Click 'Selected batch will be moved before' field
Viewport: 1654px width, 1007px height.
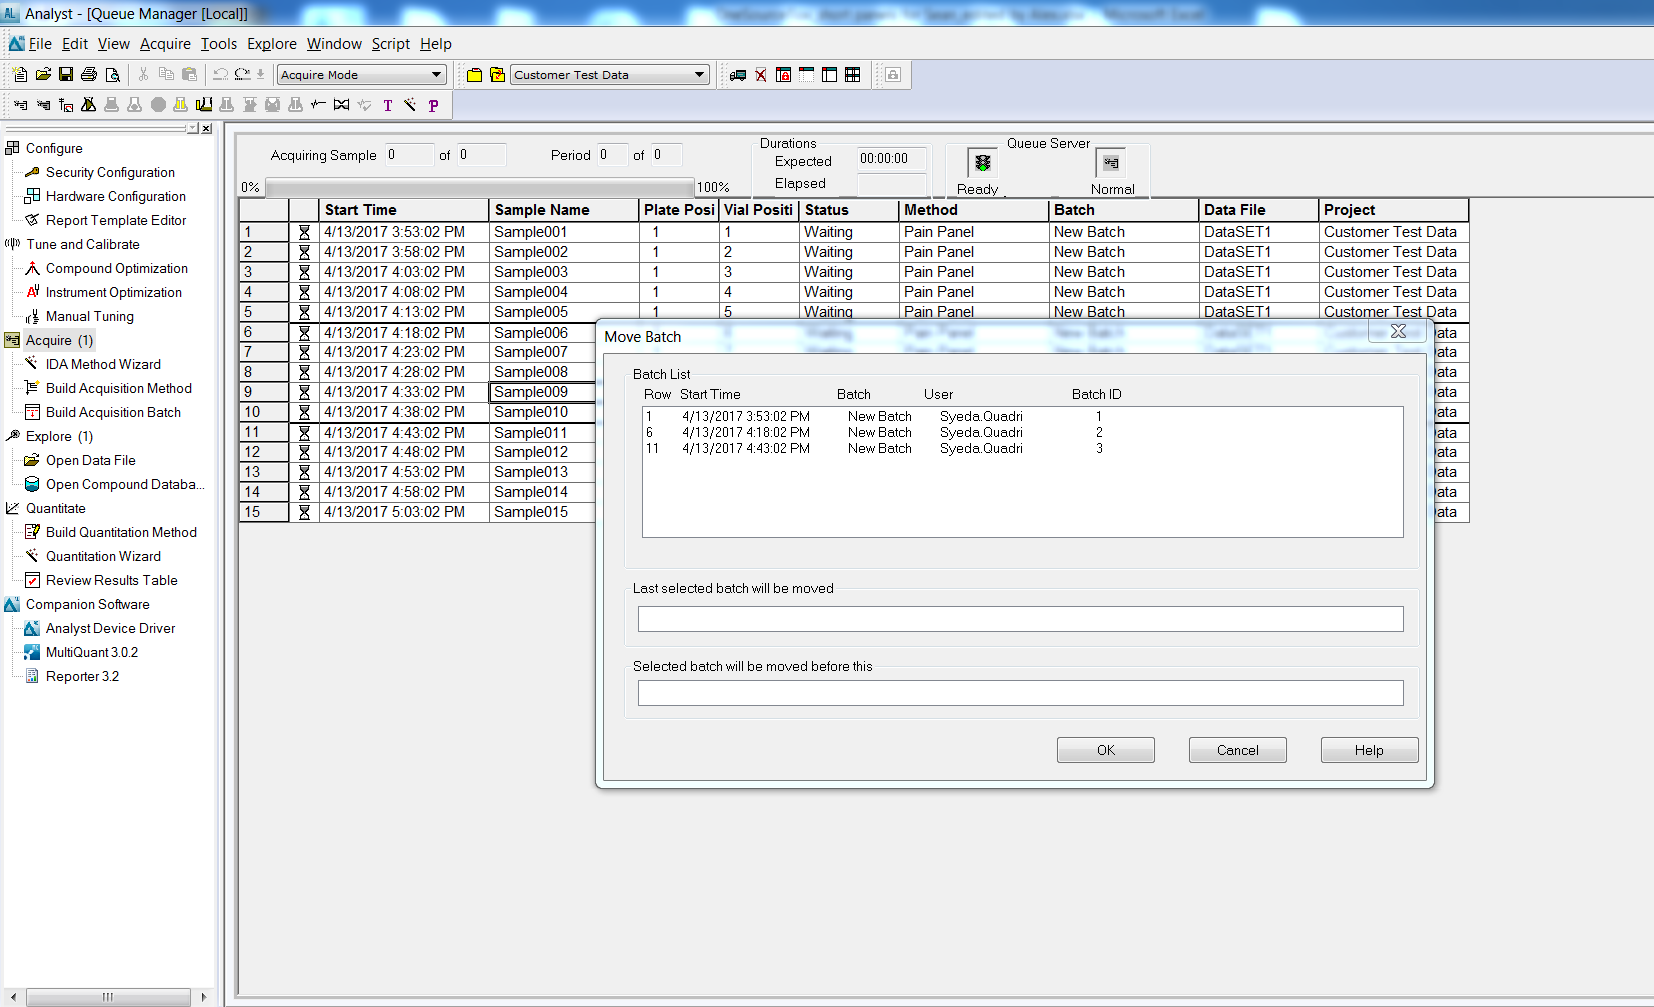(1020, 693)
